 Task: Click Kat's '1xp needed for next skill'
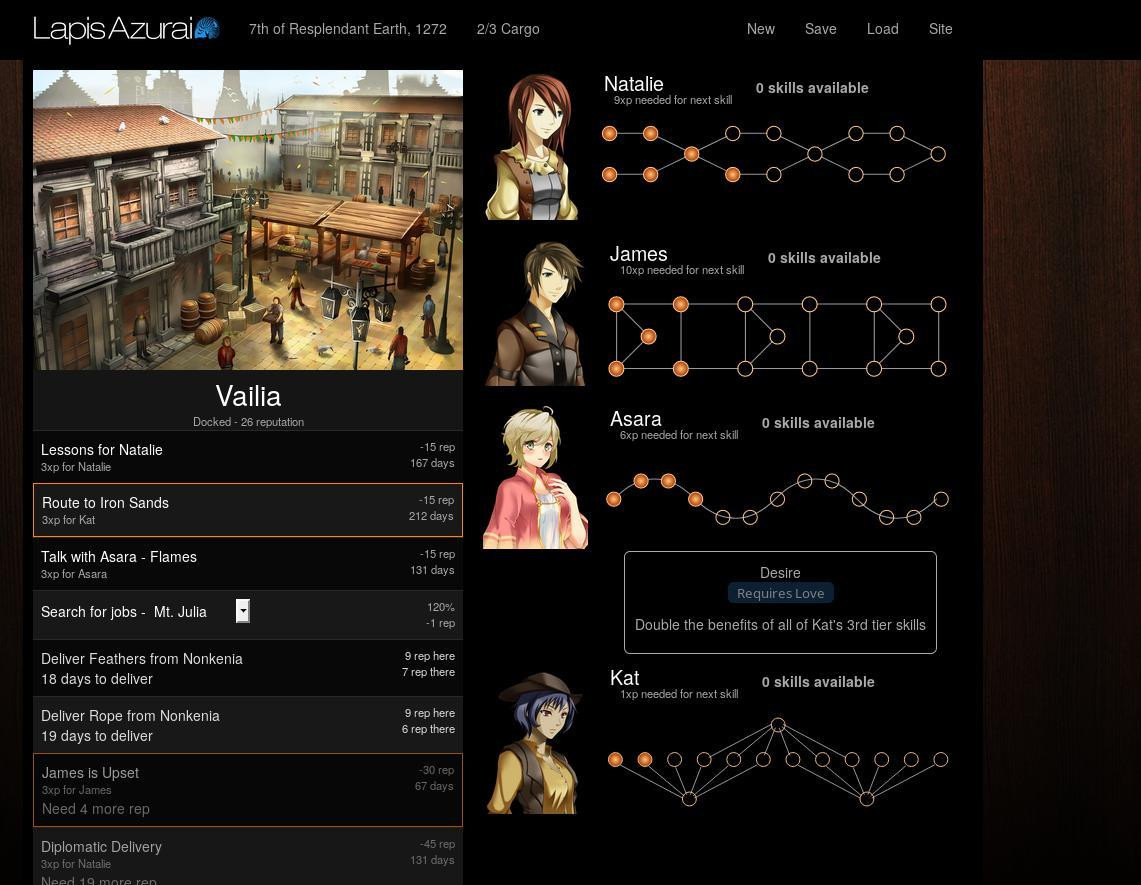pos(679,694)
